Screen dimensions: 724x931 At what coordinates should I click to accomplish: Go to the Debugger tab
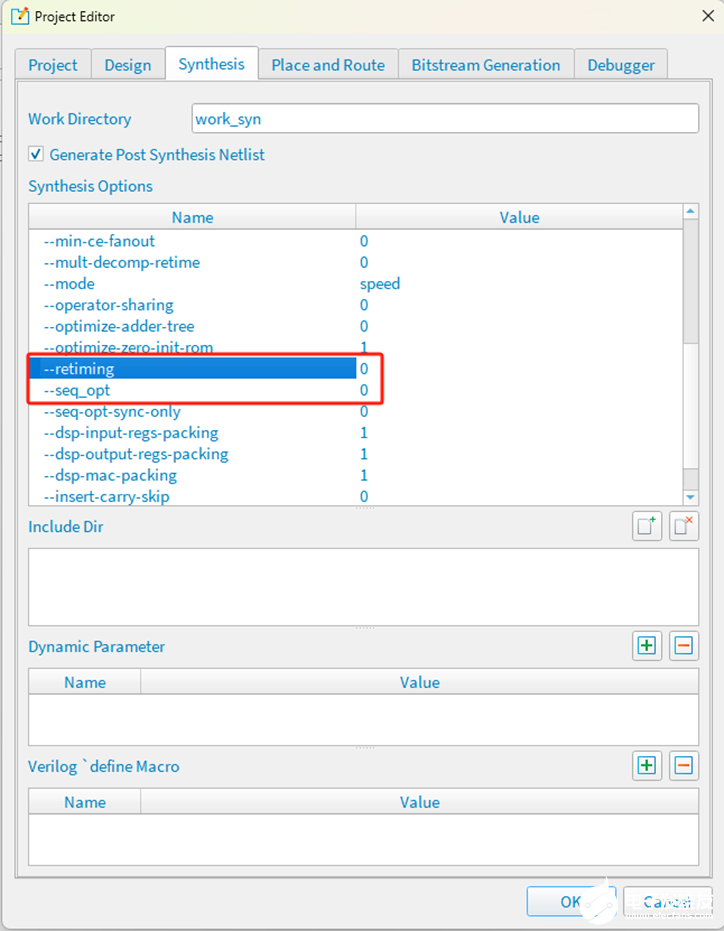tap(620, 65)
